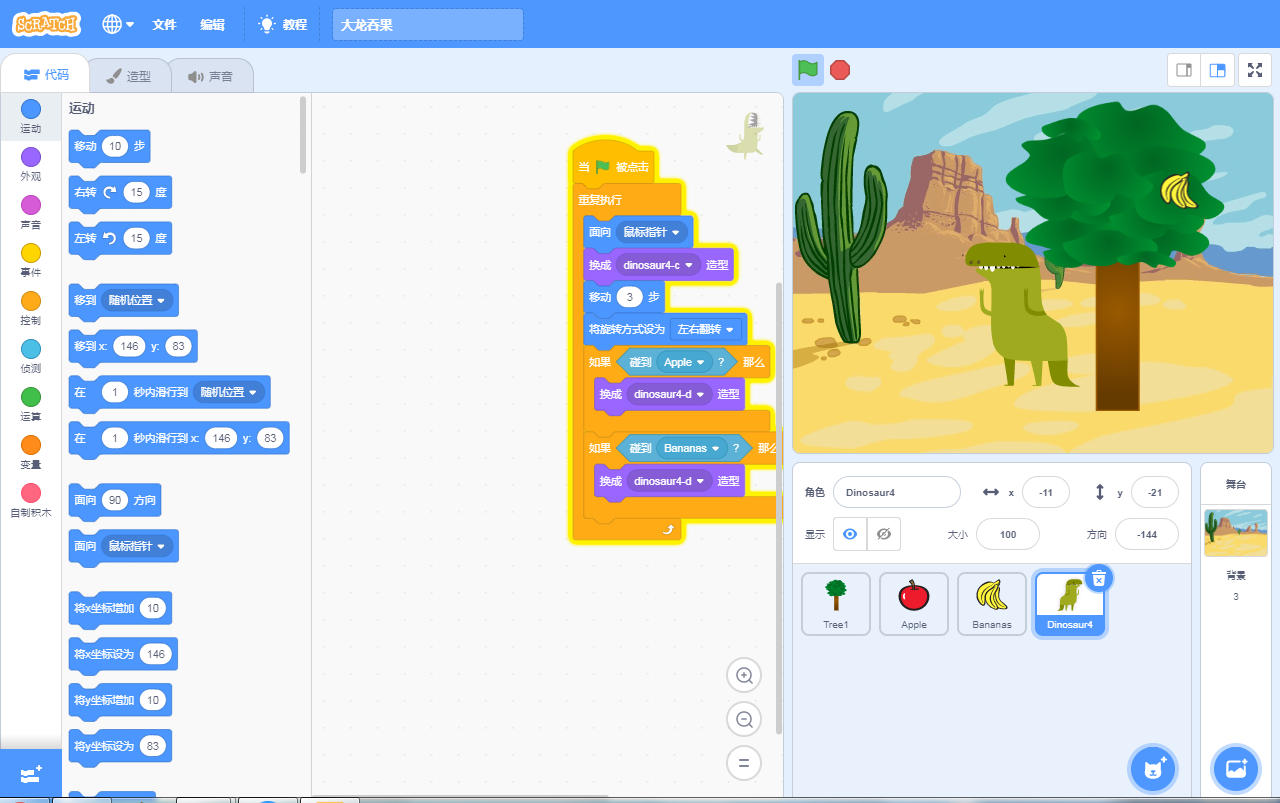This screenshot has width=1280, height=803.
Task: Select the 自制积木 block category
Action: pyautogui.click(x=31, y=500)
